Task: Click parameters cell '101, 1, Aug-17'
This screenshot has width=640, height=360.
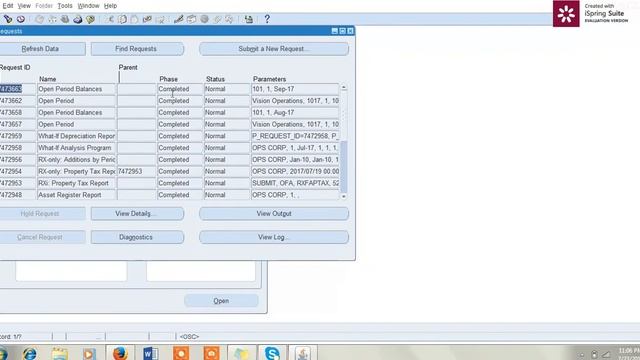Action: [x=295, y=113]
